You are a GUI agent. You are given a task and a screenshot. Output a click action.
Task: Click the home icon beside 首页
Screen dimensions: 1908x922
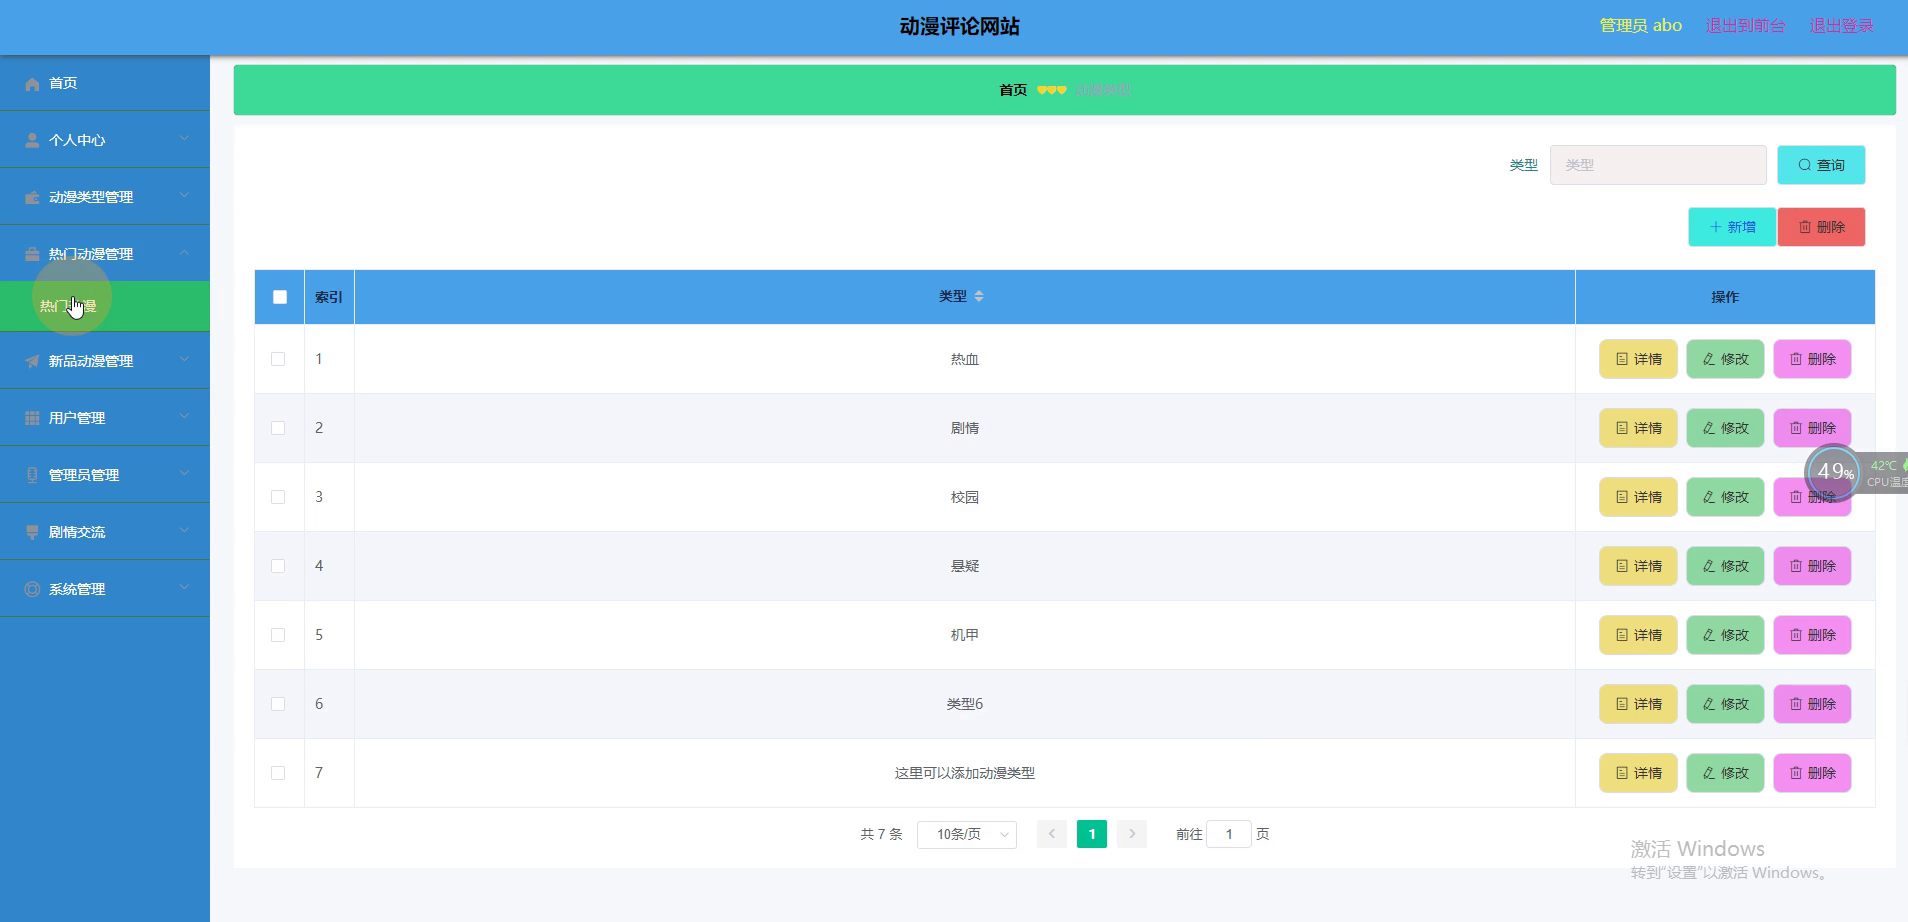tap(32, 84)
